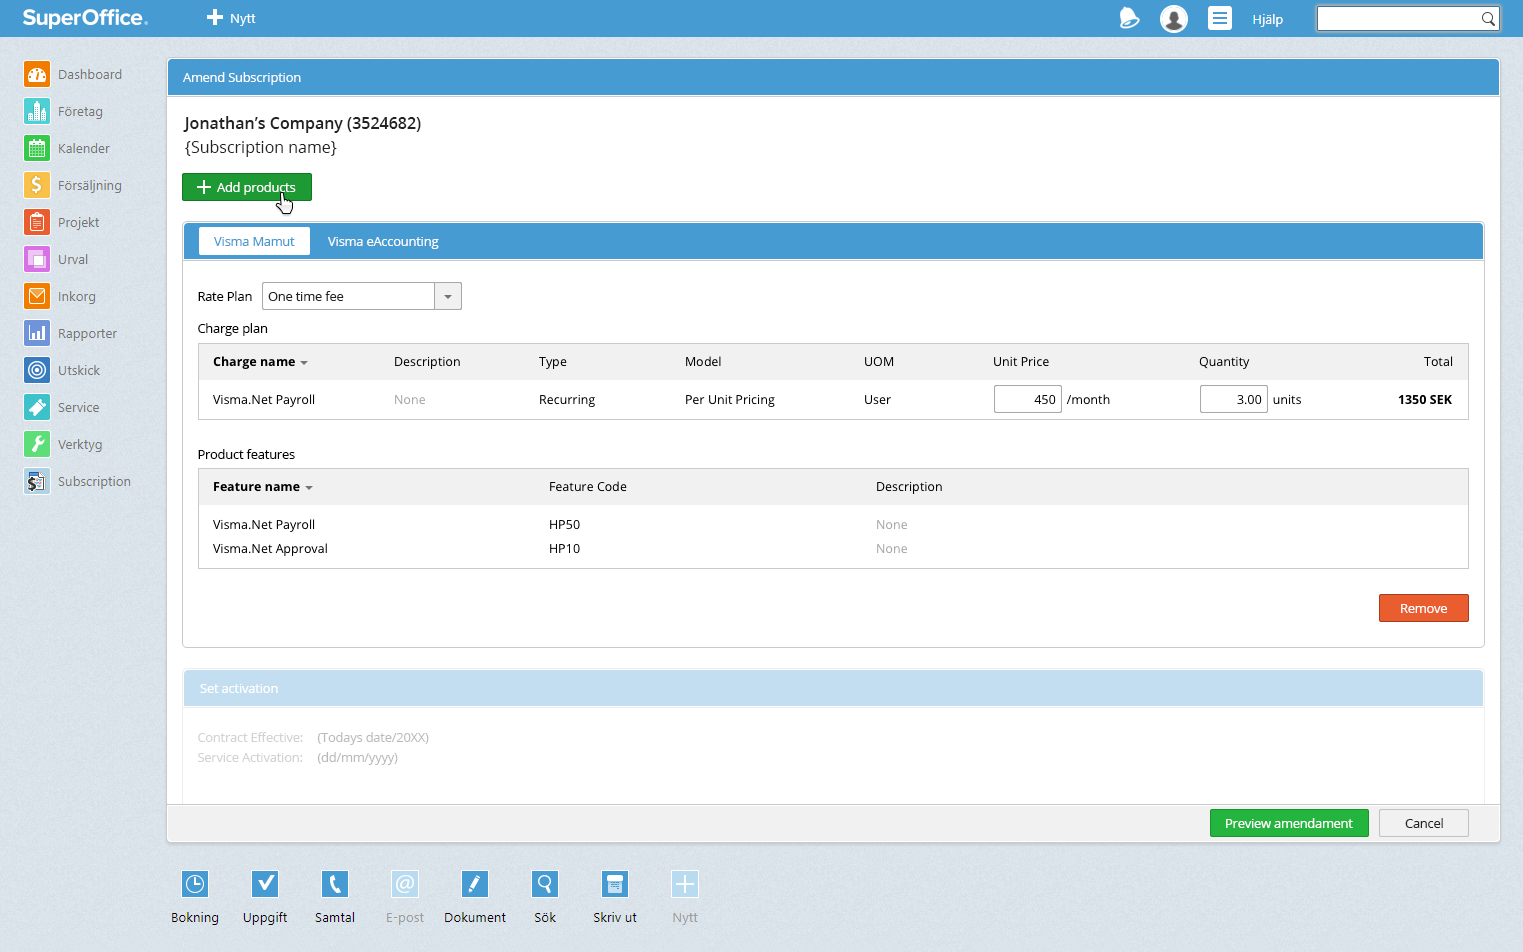Screen dimensions: 1523x952
Task: Open the Försäljning sales icon
Action: pyautogui.click(x=37, y=185)
